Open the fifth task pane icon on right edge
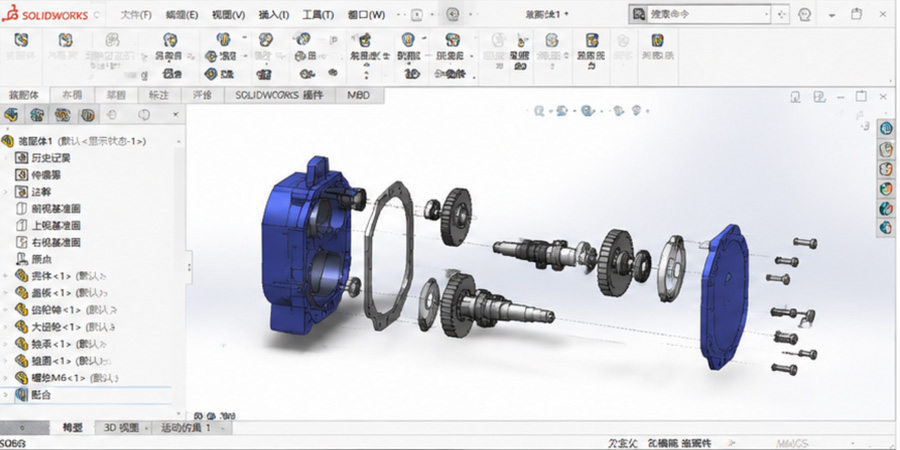This screenshot has width=900, height=450. click(x=887, y=208)
